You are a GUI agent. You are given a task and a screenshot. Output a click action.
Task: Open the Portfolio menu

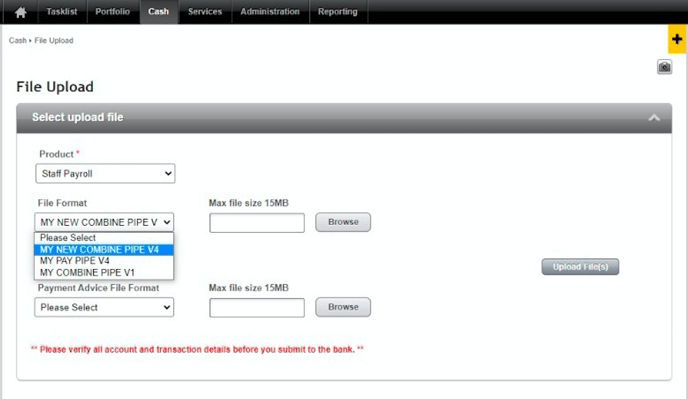click(113, 12)
